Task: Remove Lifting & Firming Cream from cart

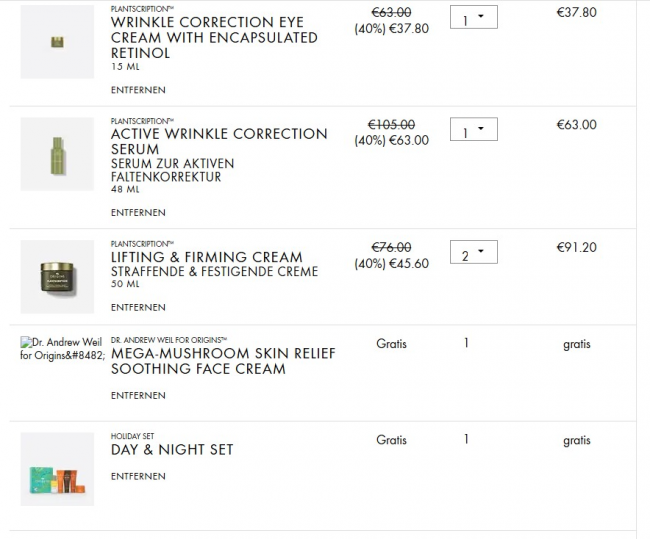Action: (x=138, y=307)
